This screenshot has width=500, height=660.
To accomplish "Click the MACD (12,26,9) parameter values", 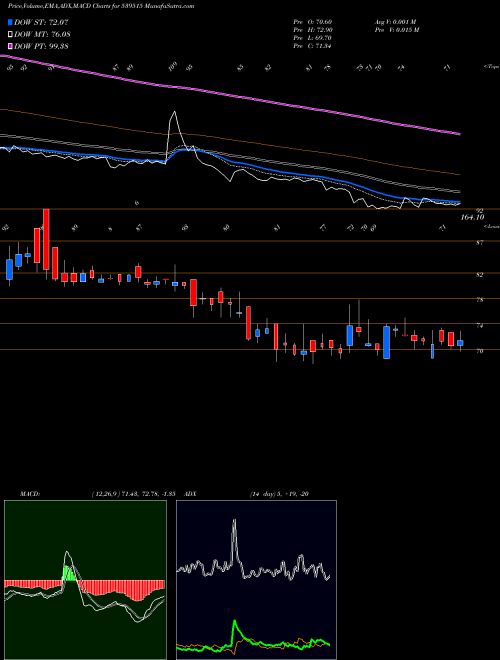I will (x=133, y=494).
